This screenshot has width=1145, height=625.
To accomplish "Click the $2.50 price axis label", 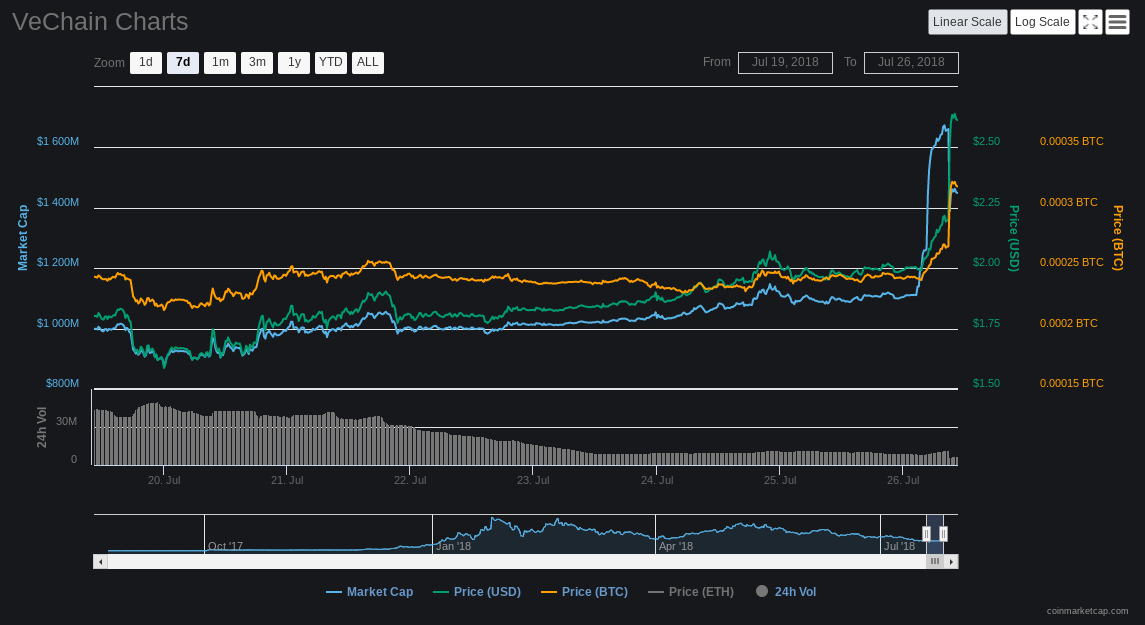I will click(987, 142).
